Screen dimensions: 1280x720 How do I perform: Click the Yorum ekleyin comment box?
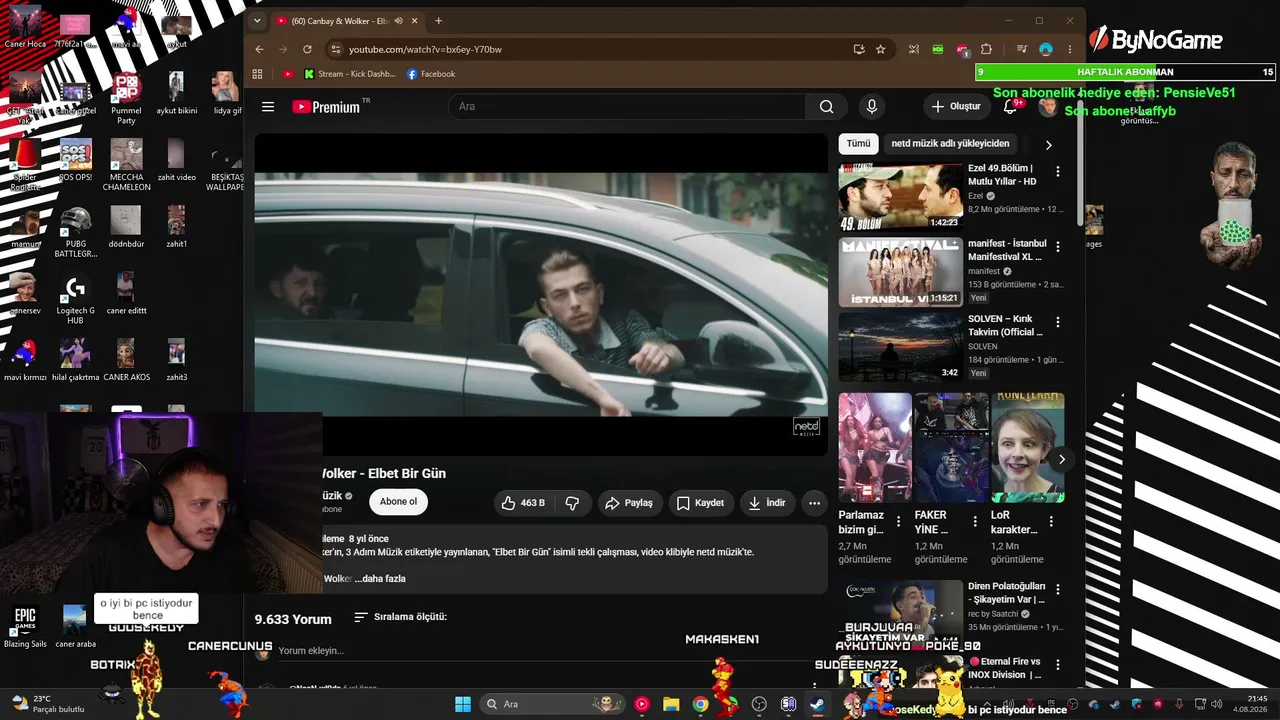311,651
